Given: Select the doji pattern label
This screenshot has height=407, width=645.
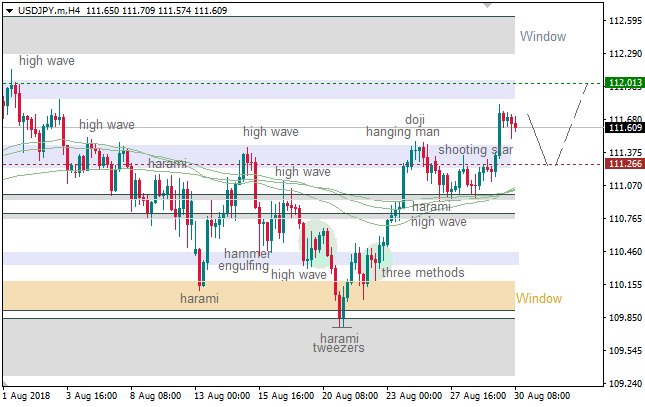Looking at the screenshot, I should pyautogui.click(x=415, y=119).
